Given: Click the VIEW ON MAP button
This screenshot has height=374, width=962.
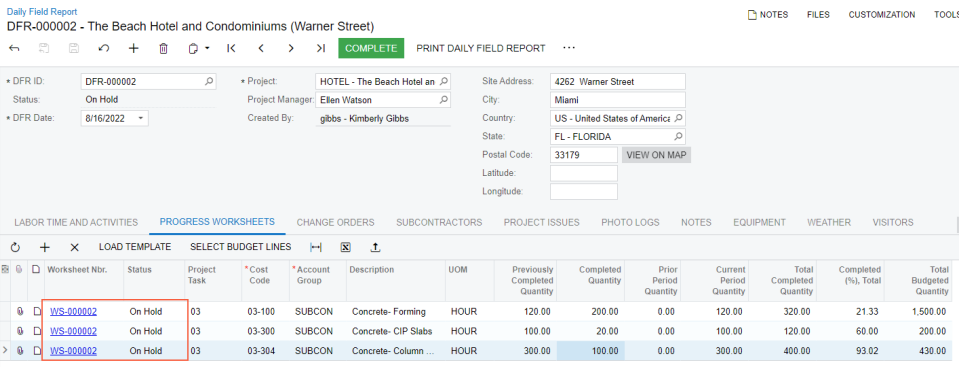Looking at the screenshot, I should [656, 155].
